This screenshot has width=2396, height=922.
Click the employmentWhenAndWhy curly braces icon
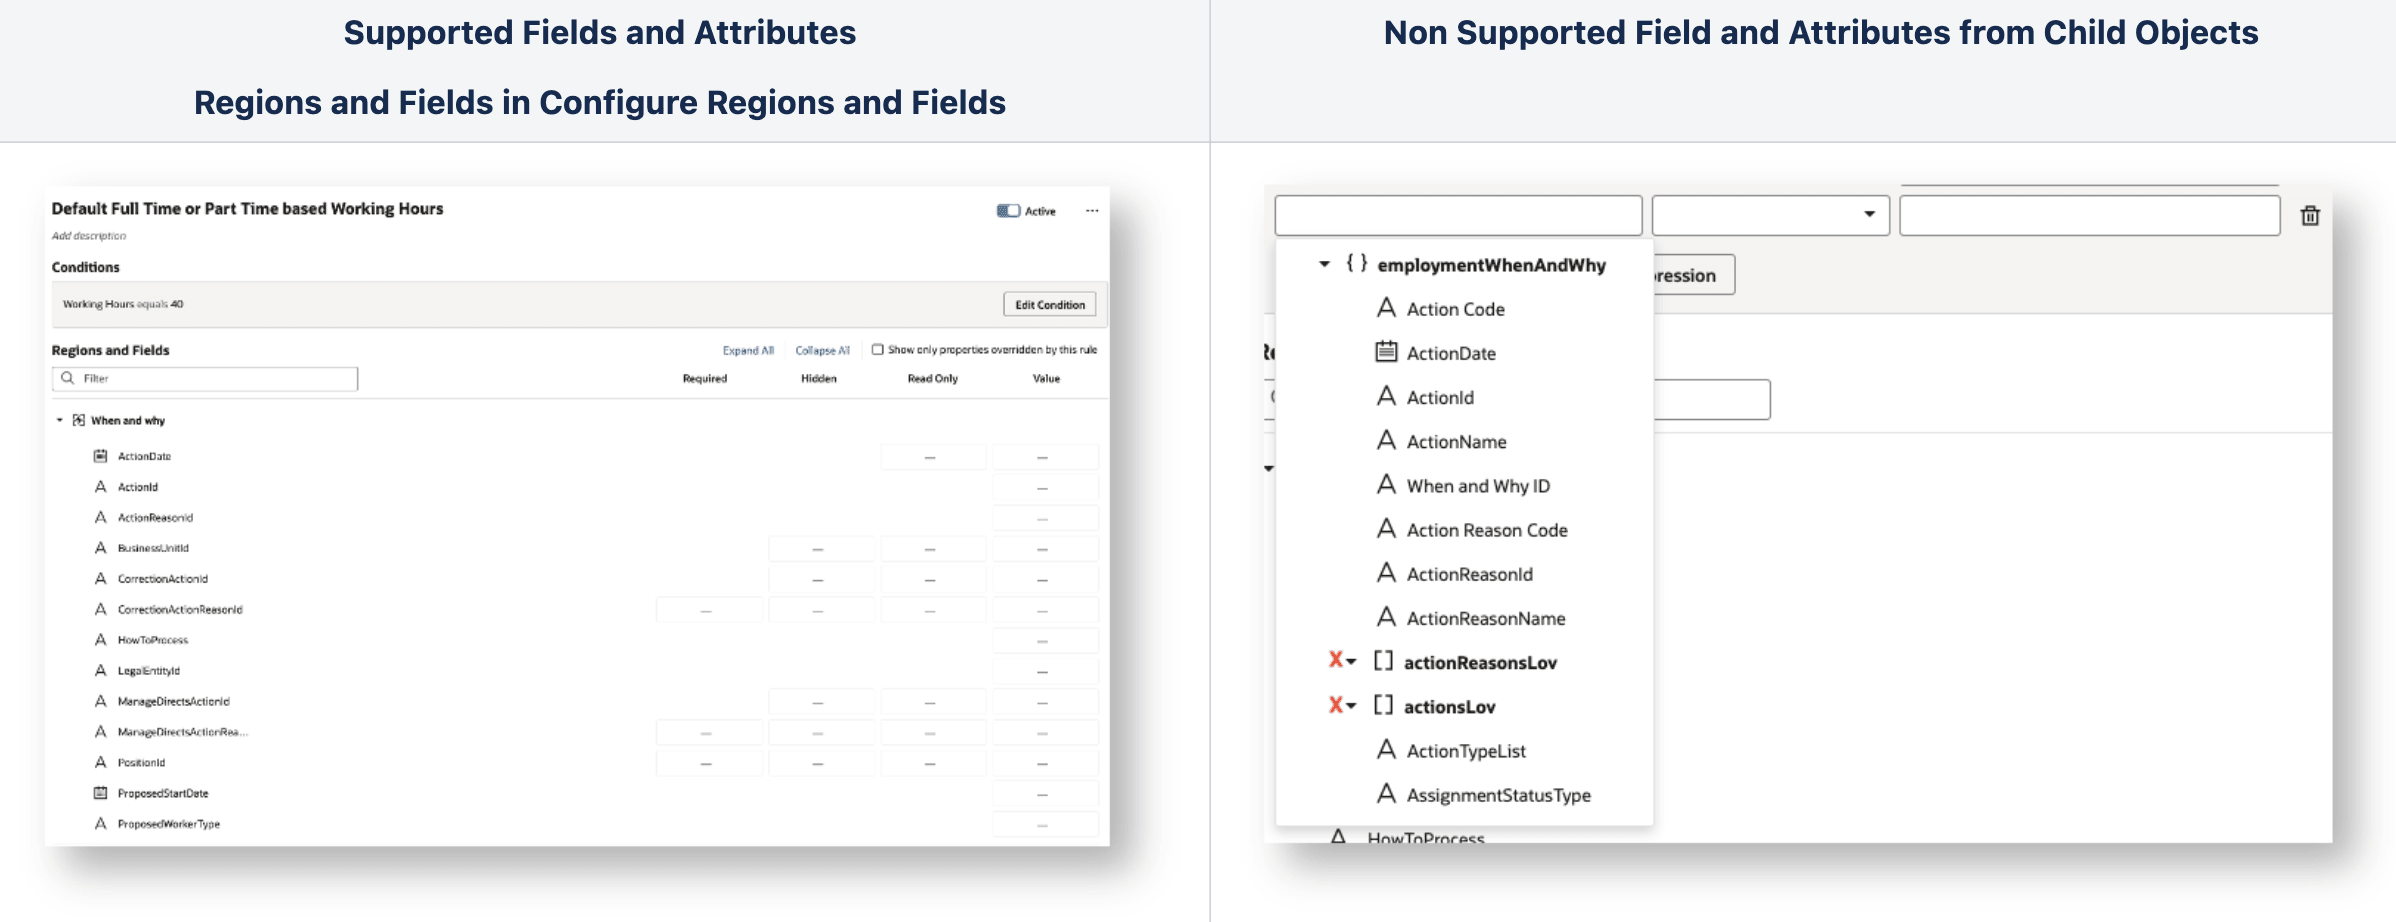[x=1356, y=264]
